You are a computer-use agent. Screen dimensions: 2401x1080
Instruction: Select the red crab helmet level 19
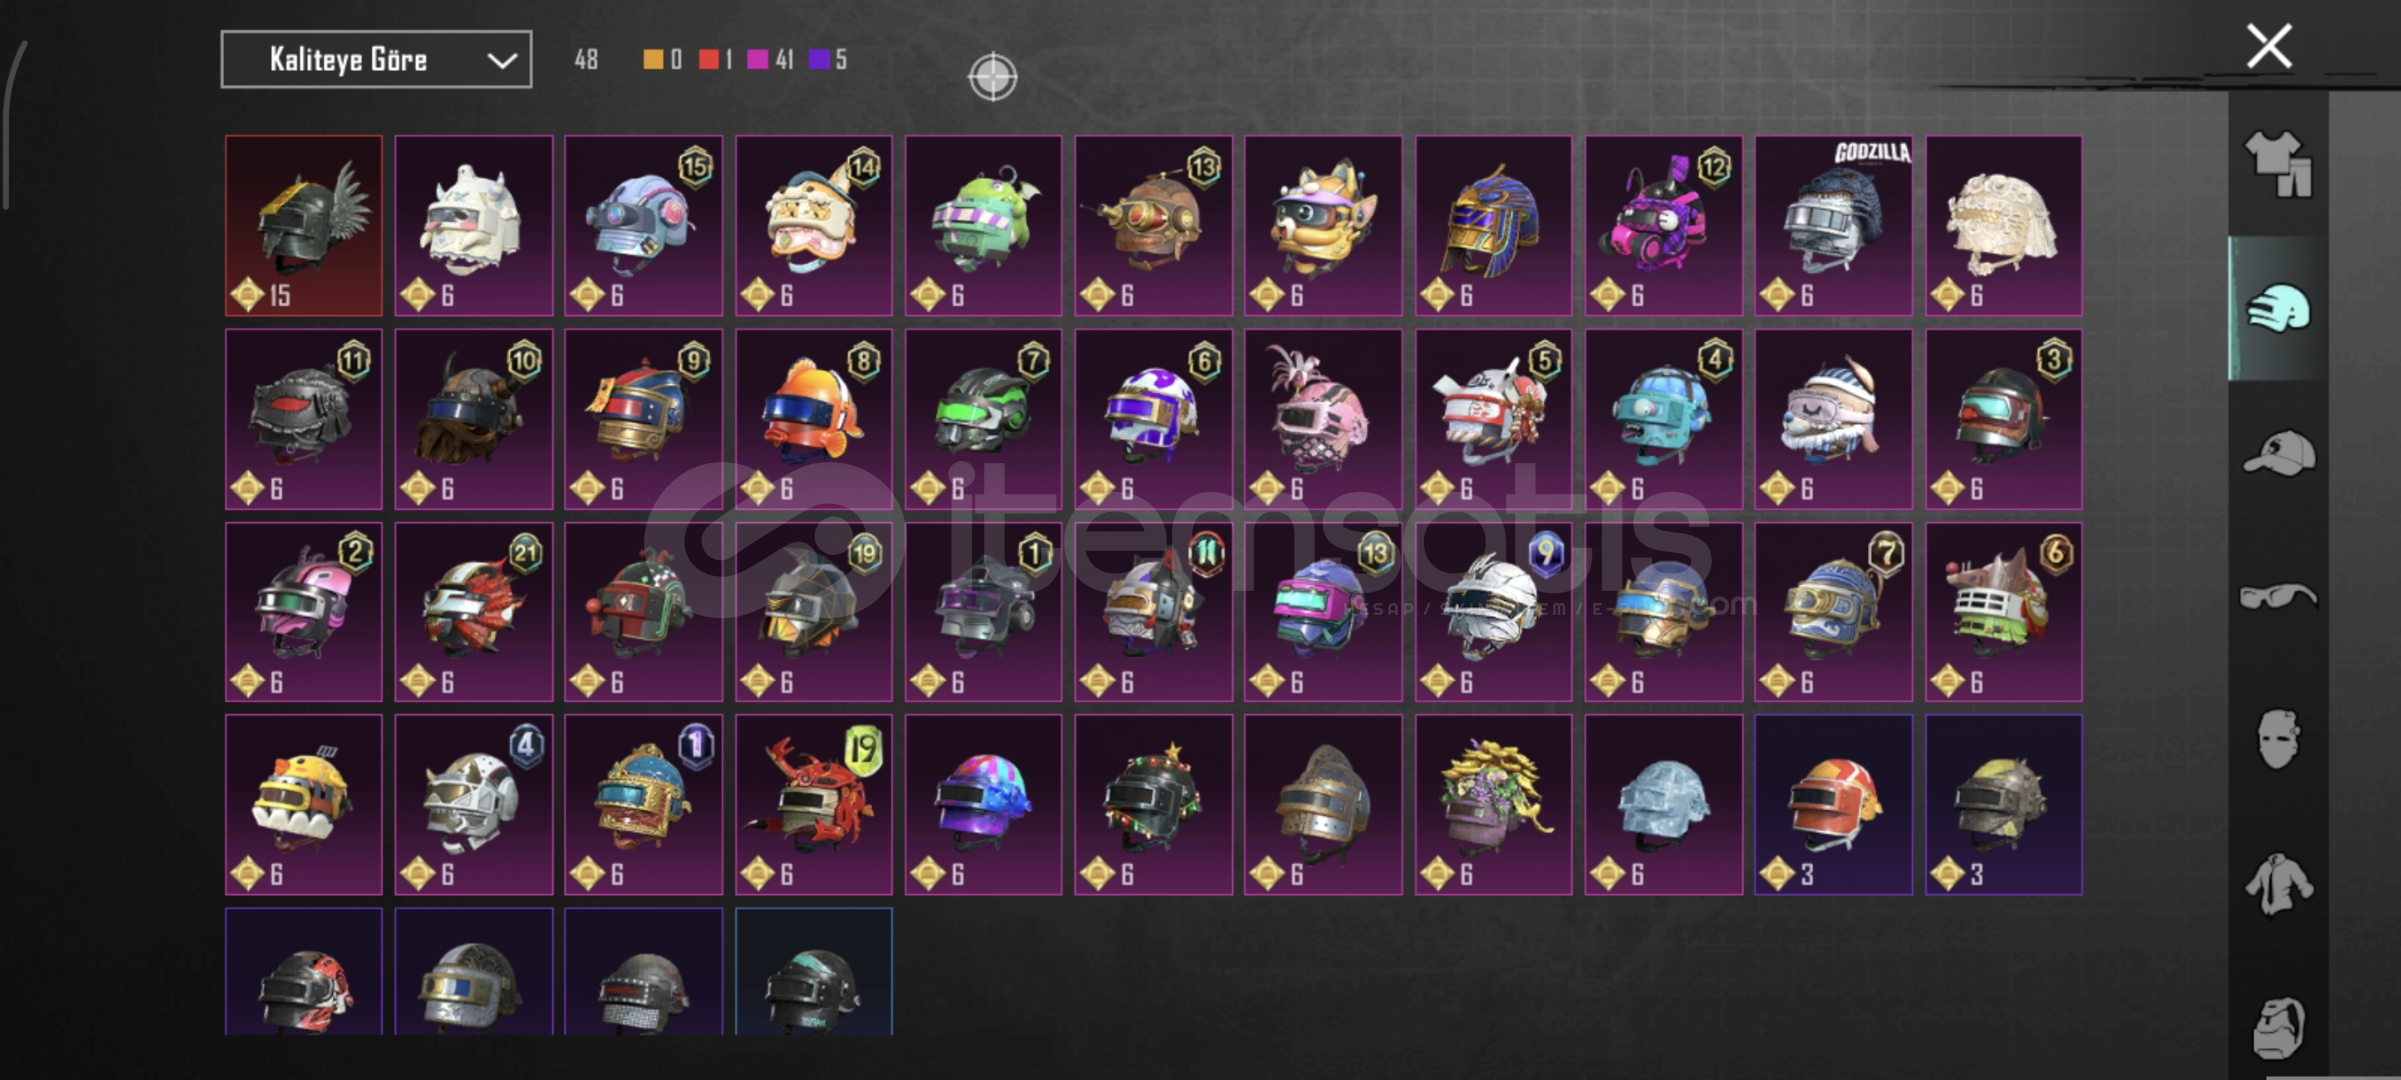814,805
